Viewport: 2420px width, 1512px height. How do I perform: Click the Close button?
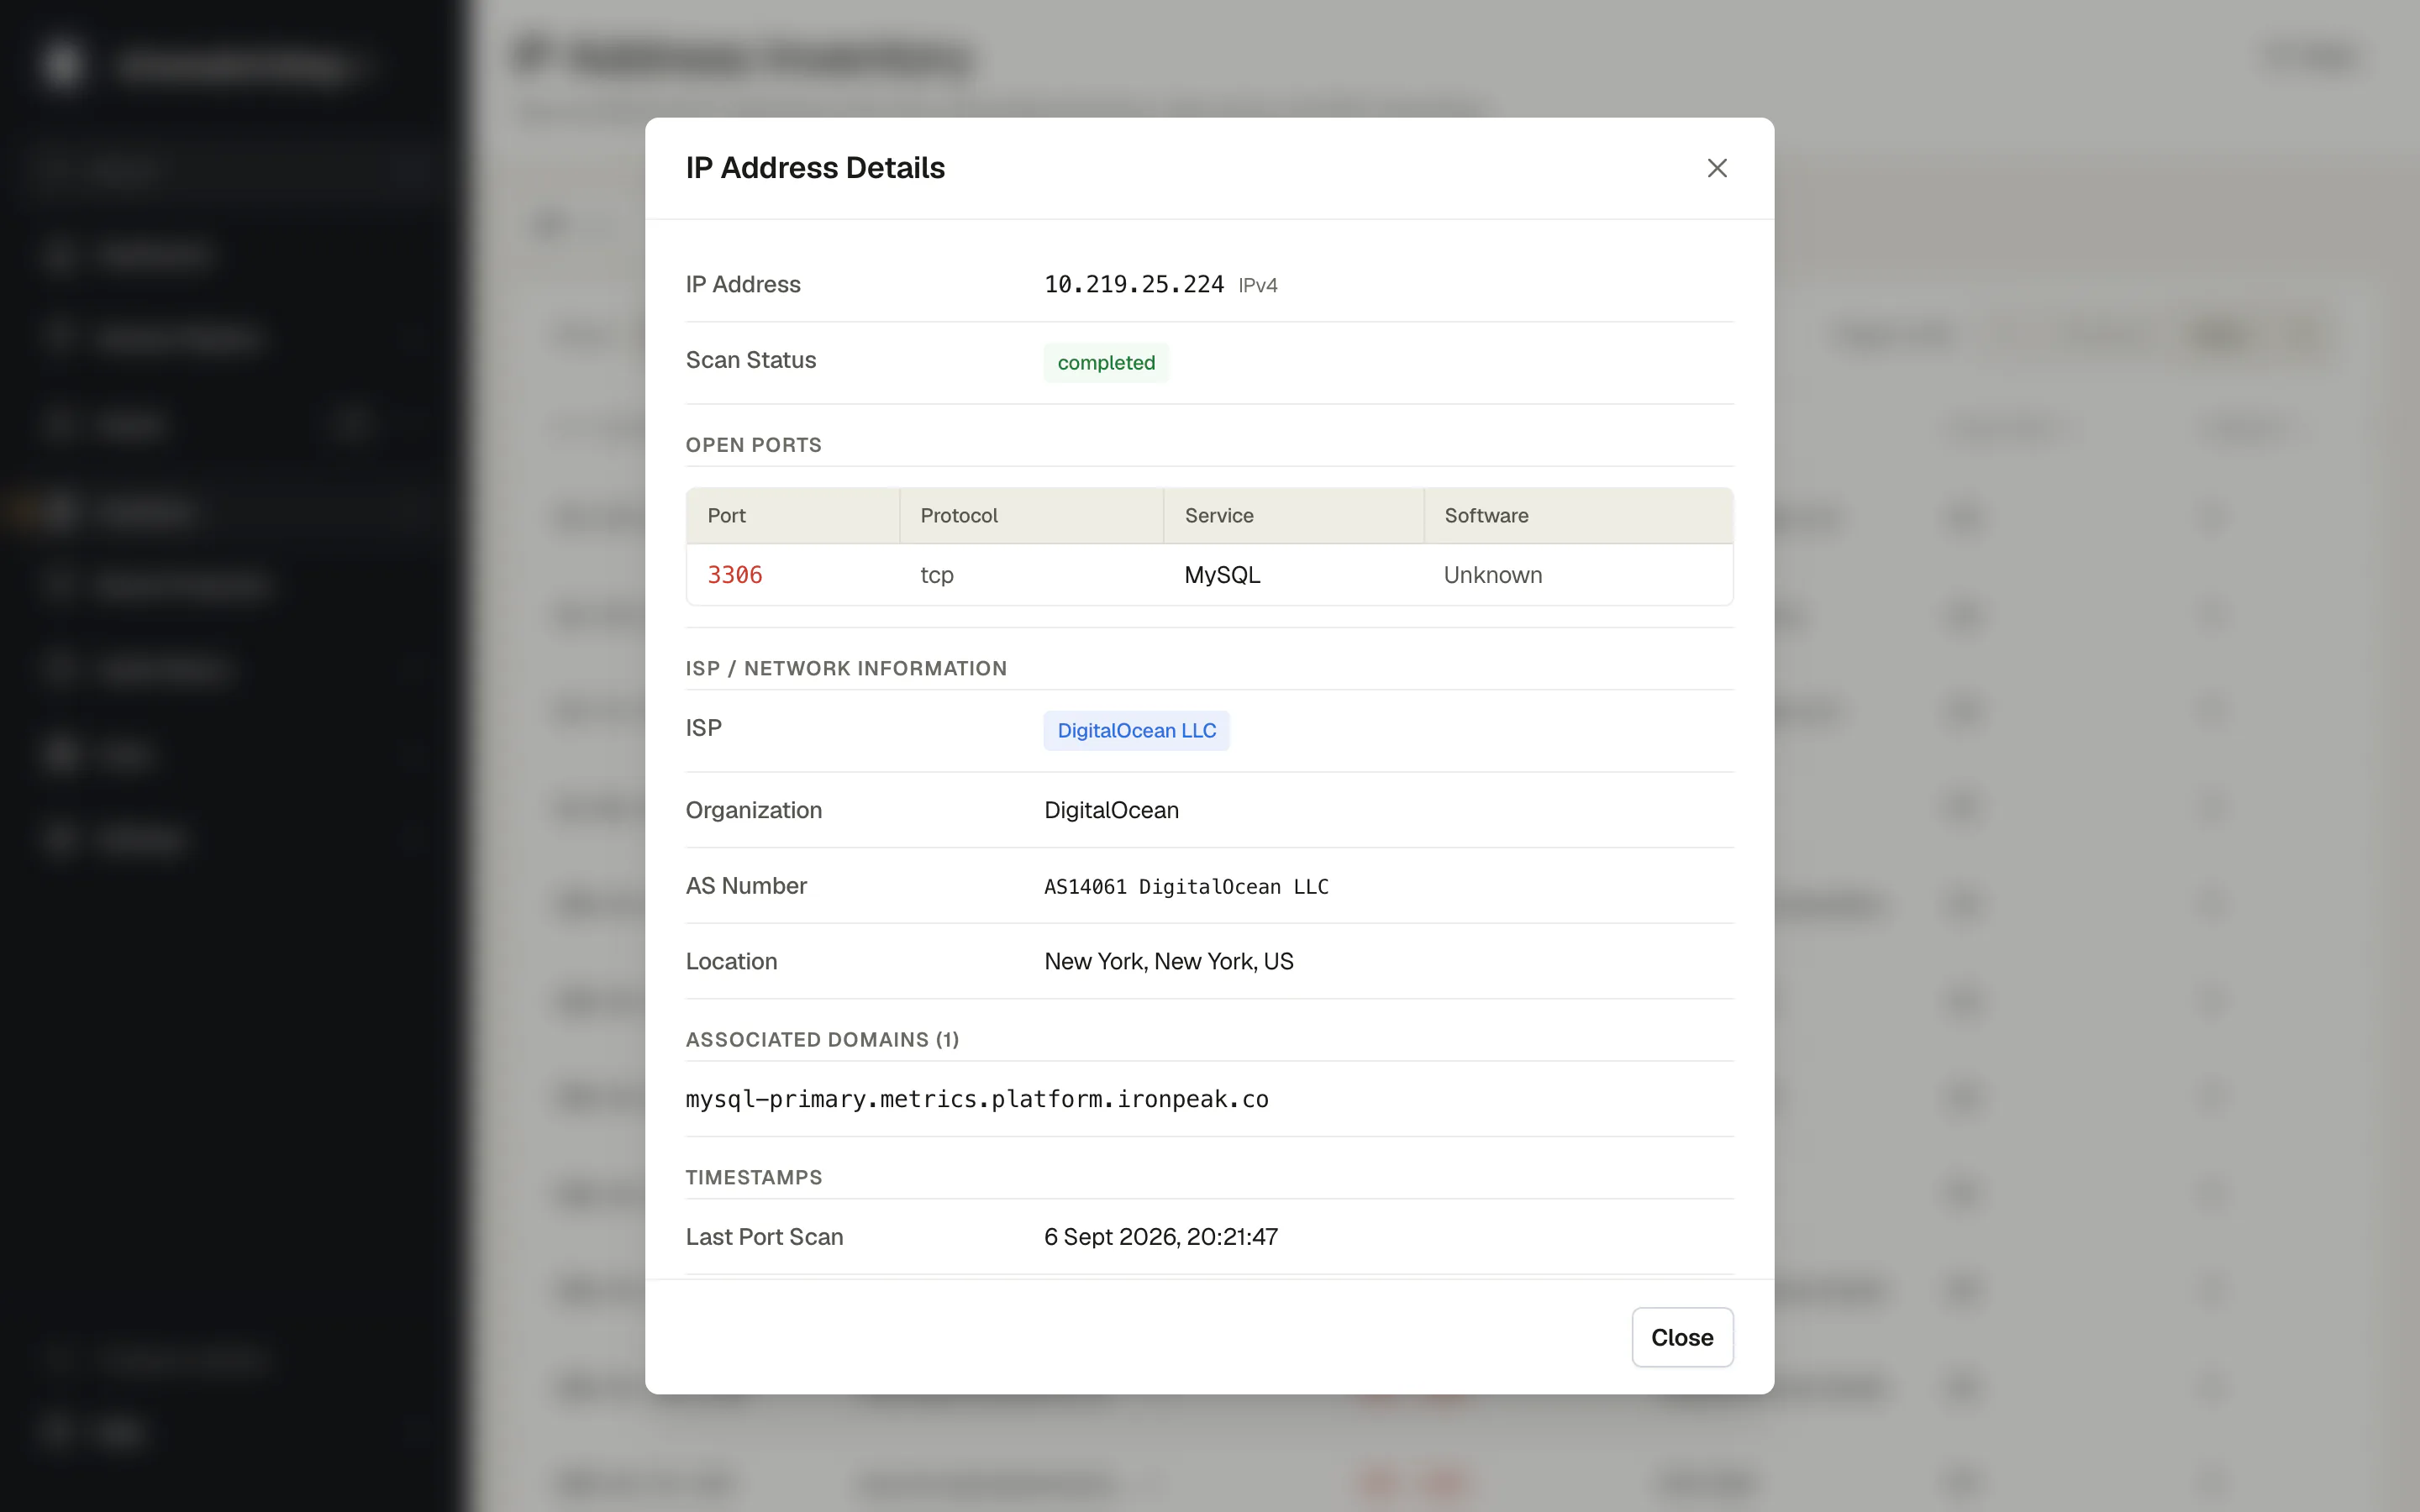click(1682, 1337)
